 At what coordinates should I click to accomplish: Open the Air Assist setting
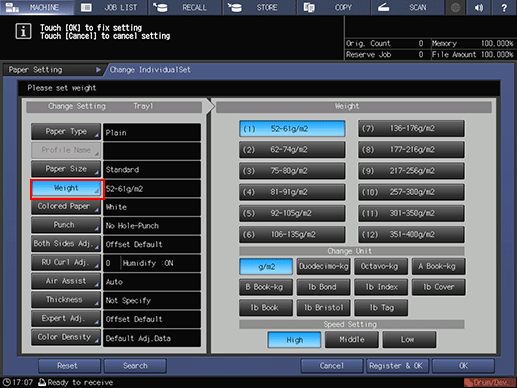pyautogui.click(x=66, y=281)
